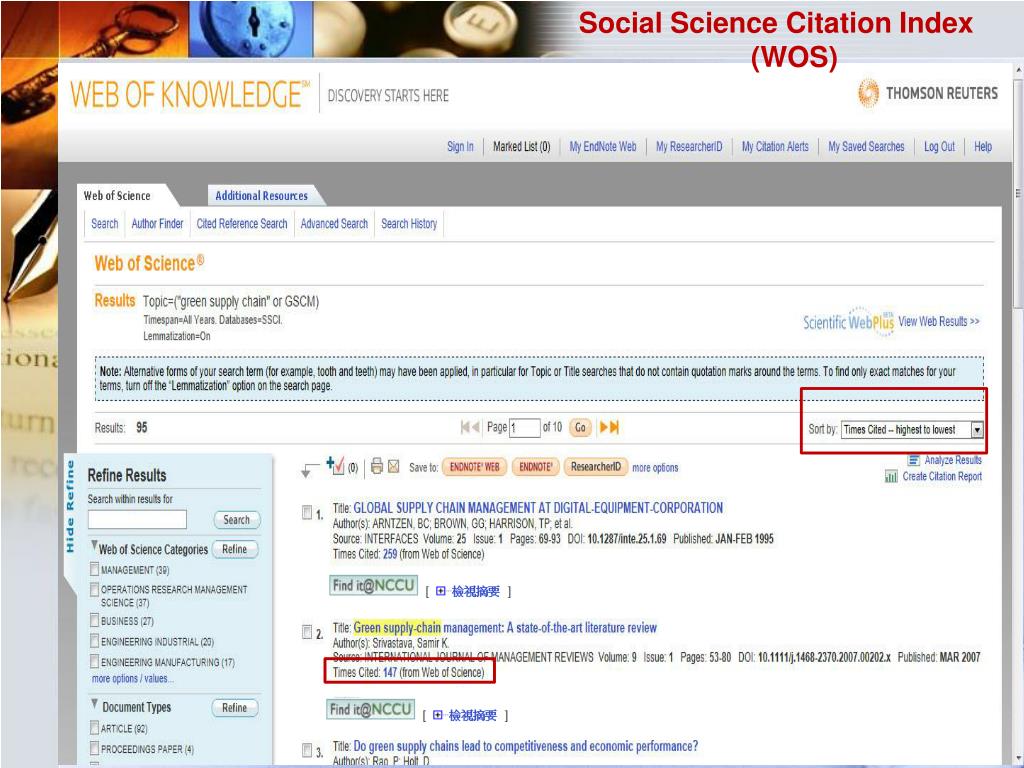The height and width of the screenshot is (768, 1024).
Task: Open the Sort by dropdown
Action: coord(912,429)
